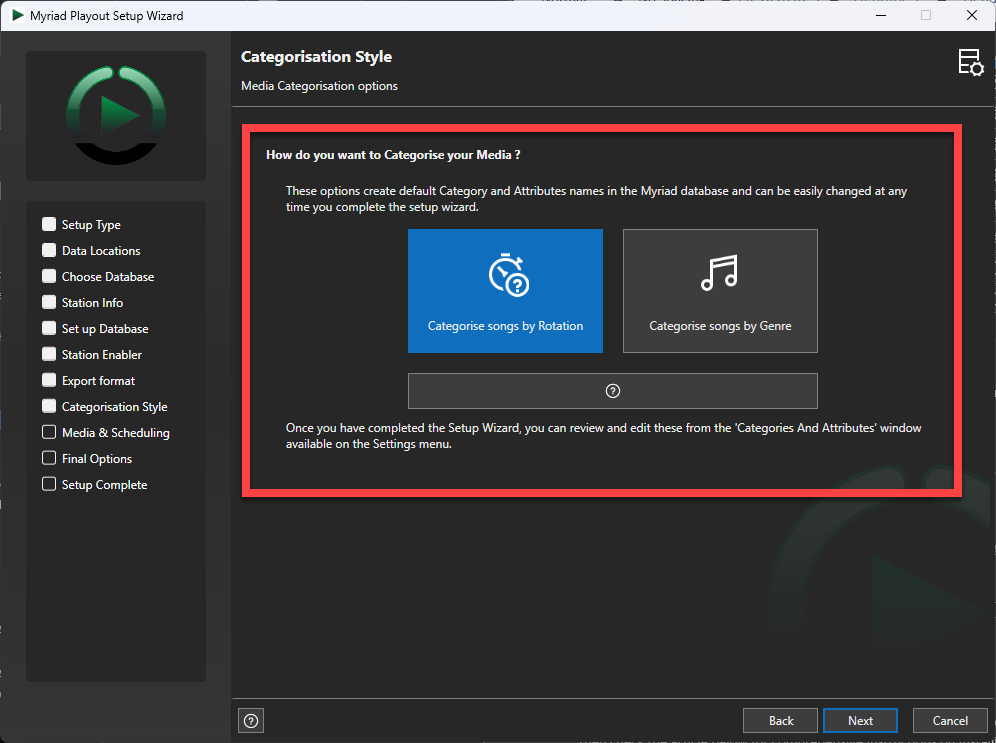Minimize the Setup Wizard window
The width and height of the screenshot is (996, 743).
coord(880,15)
